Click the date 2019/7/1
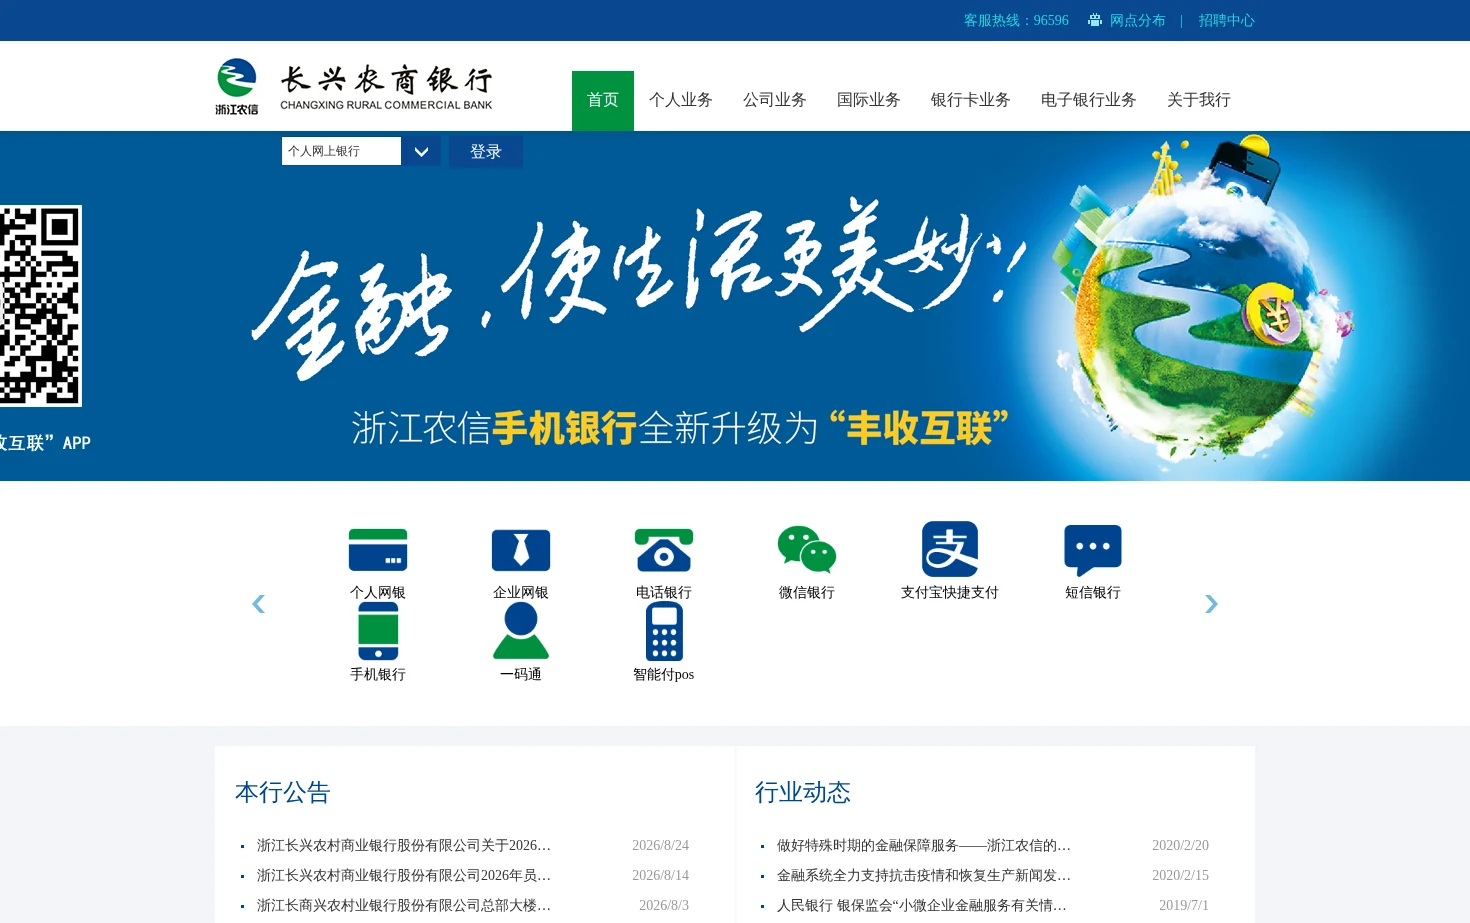Viewport: 1470px width, 923px height. click(1184, 906)
